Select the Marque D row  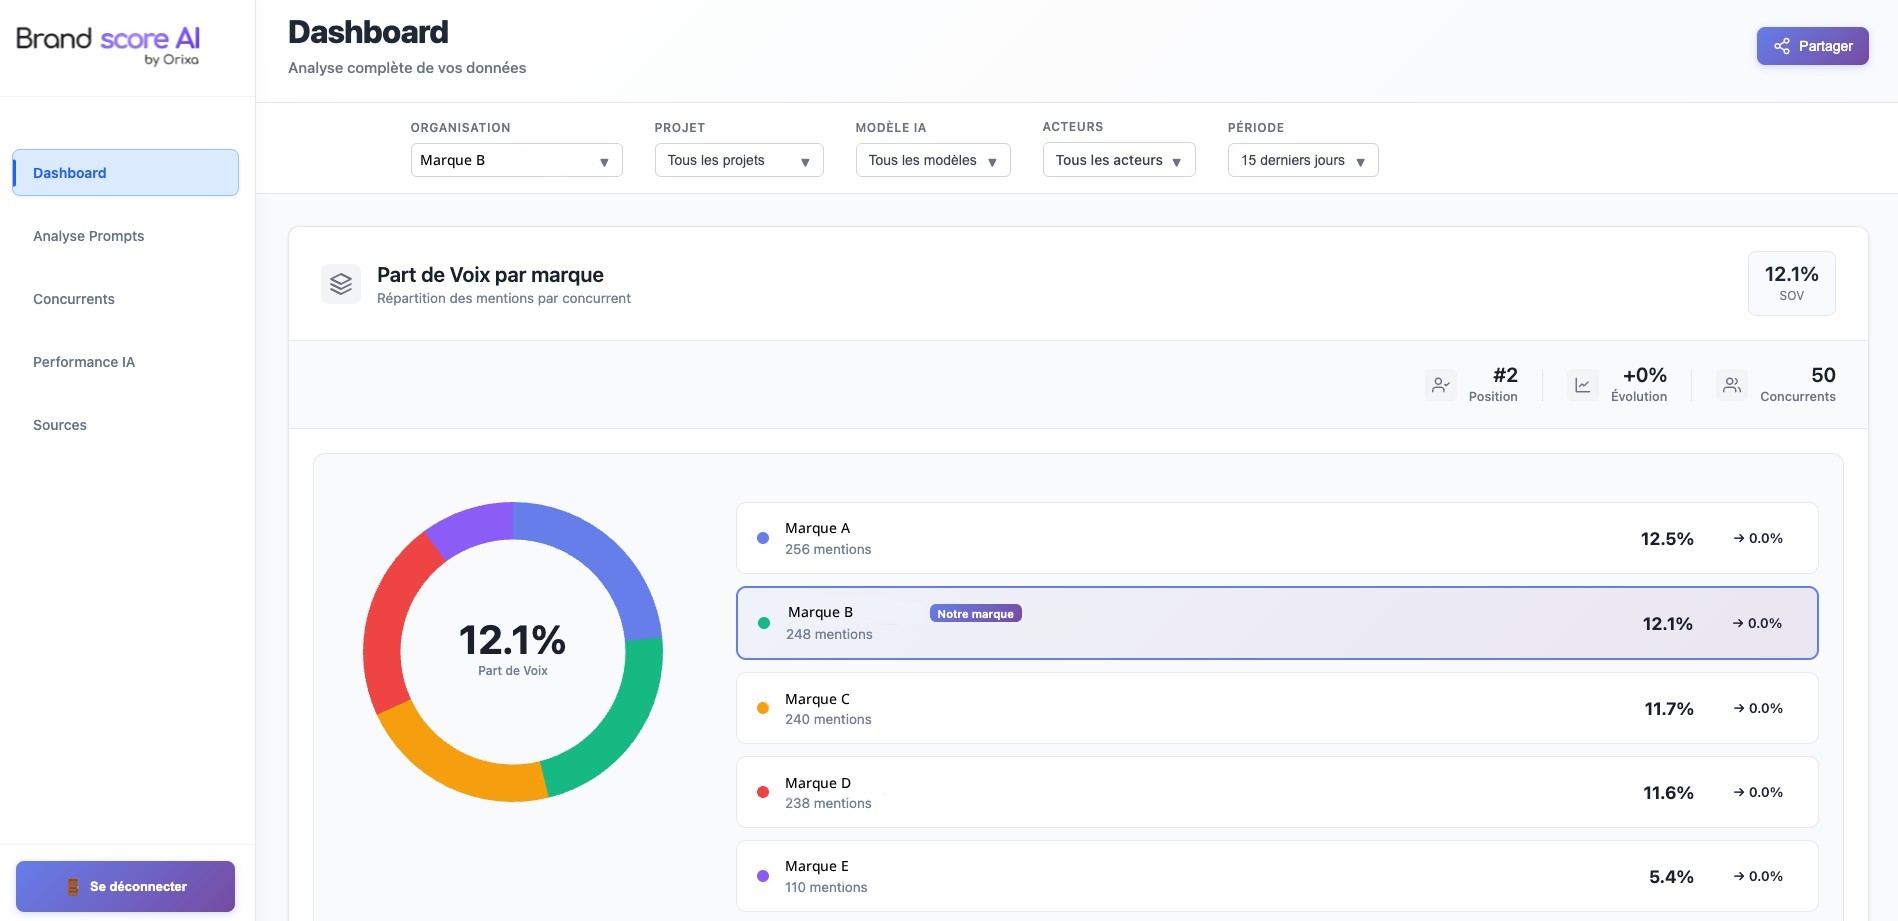1277,792
